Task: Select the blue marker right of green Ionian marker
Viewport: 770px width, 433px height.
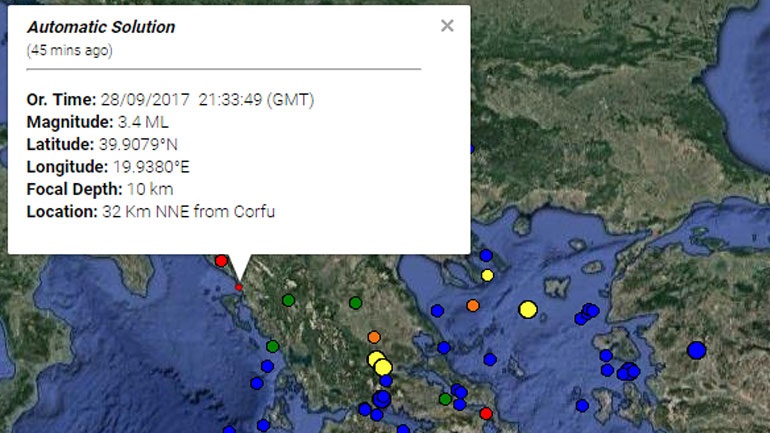Action: (267, 366)
